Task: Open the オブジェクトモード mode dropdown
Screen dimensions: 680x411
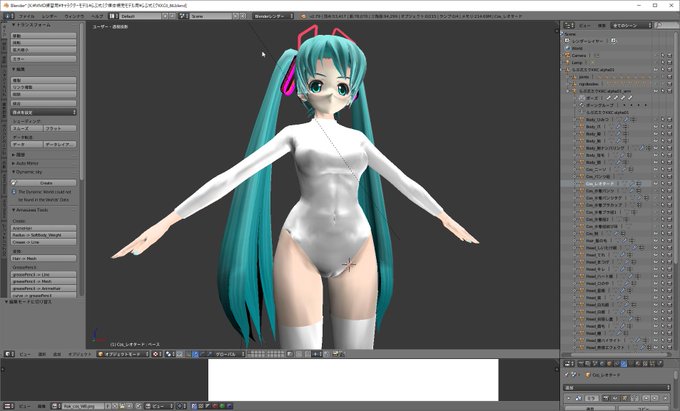Action: 123,354
